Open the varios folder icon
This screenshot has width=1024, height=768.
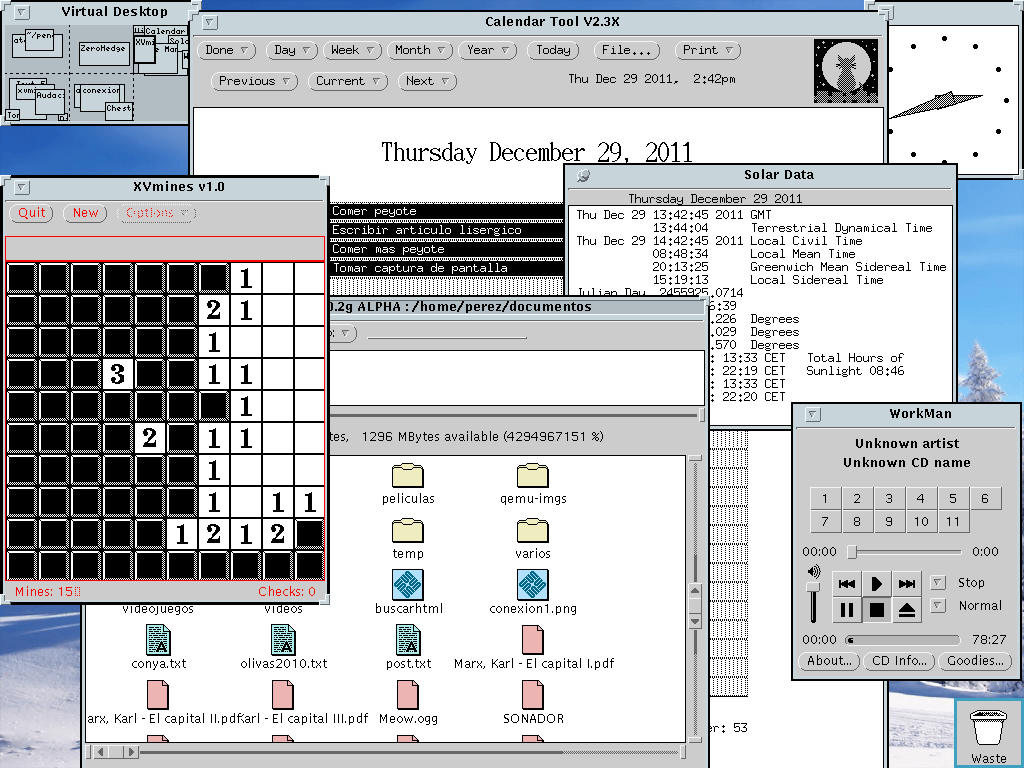[533, 531]
